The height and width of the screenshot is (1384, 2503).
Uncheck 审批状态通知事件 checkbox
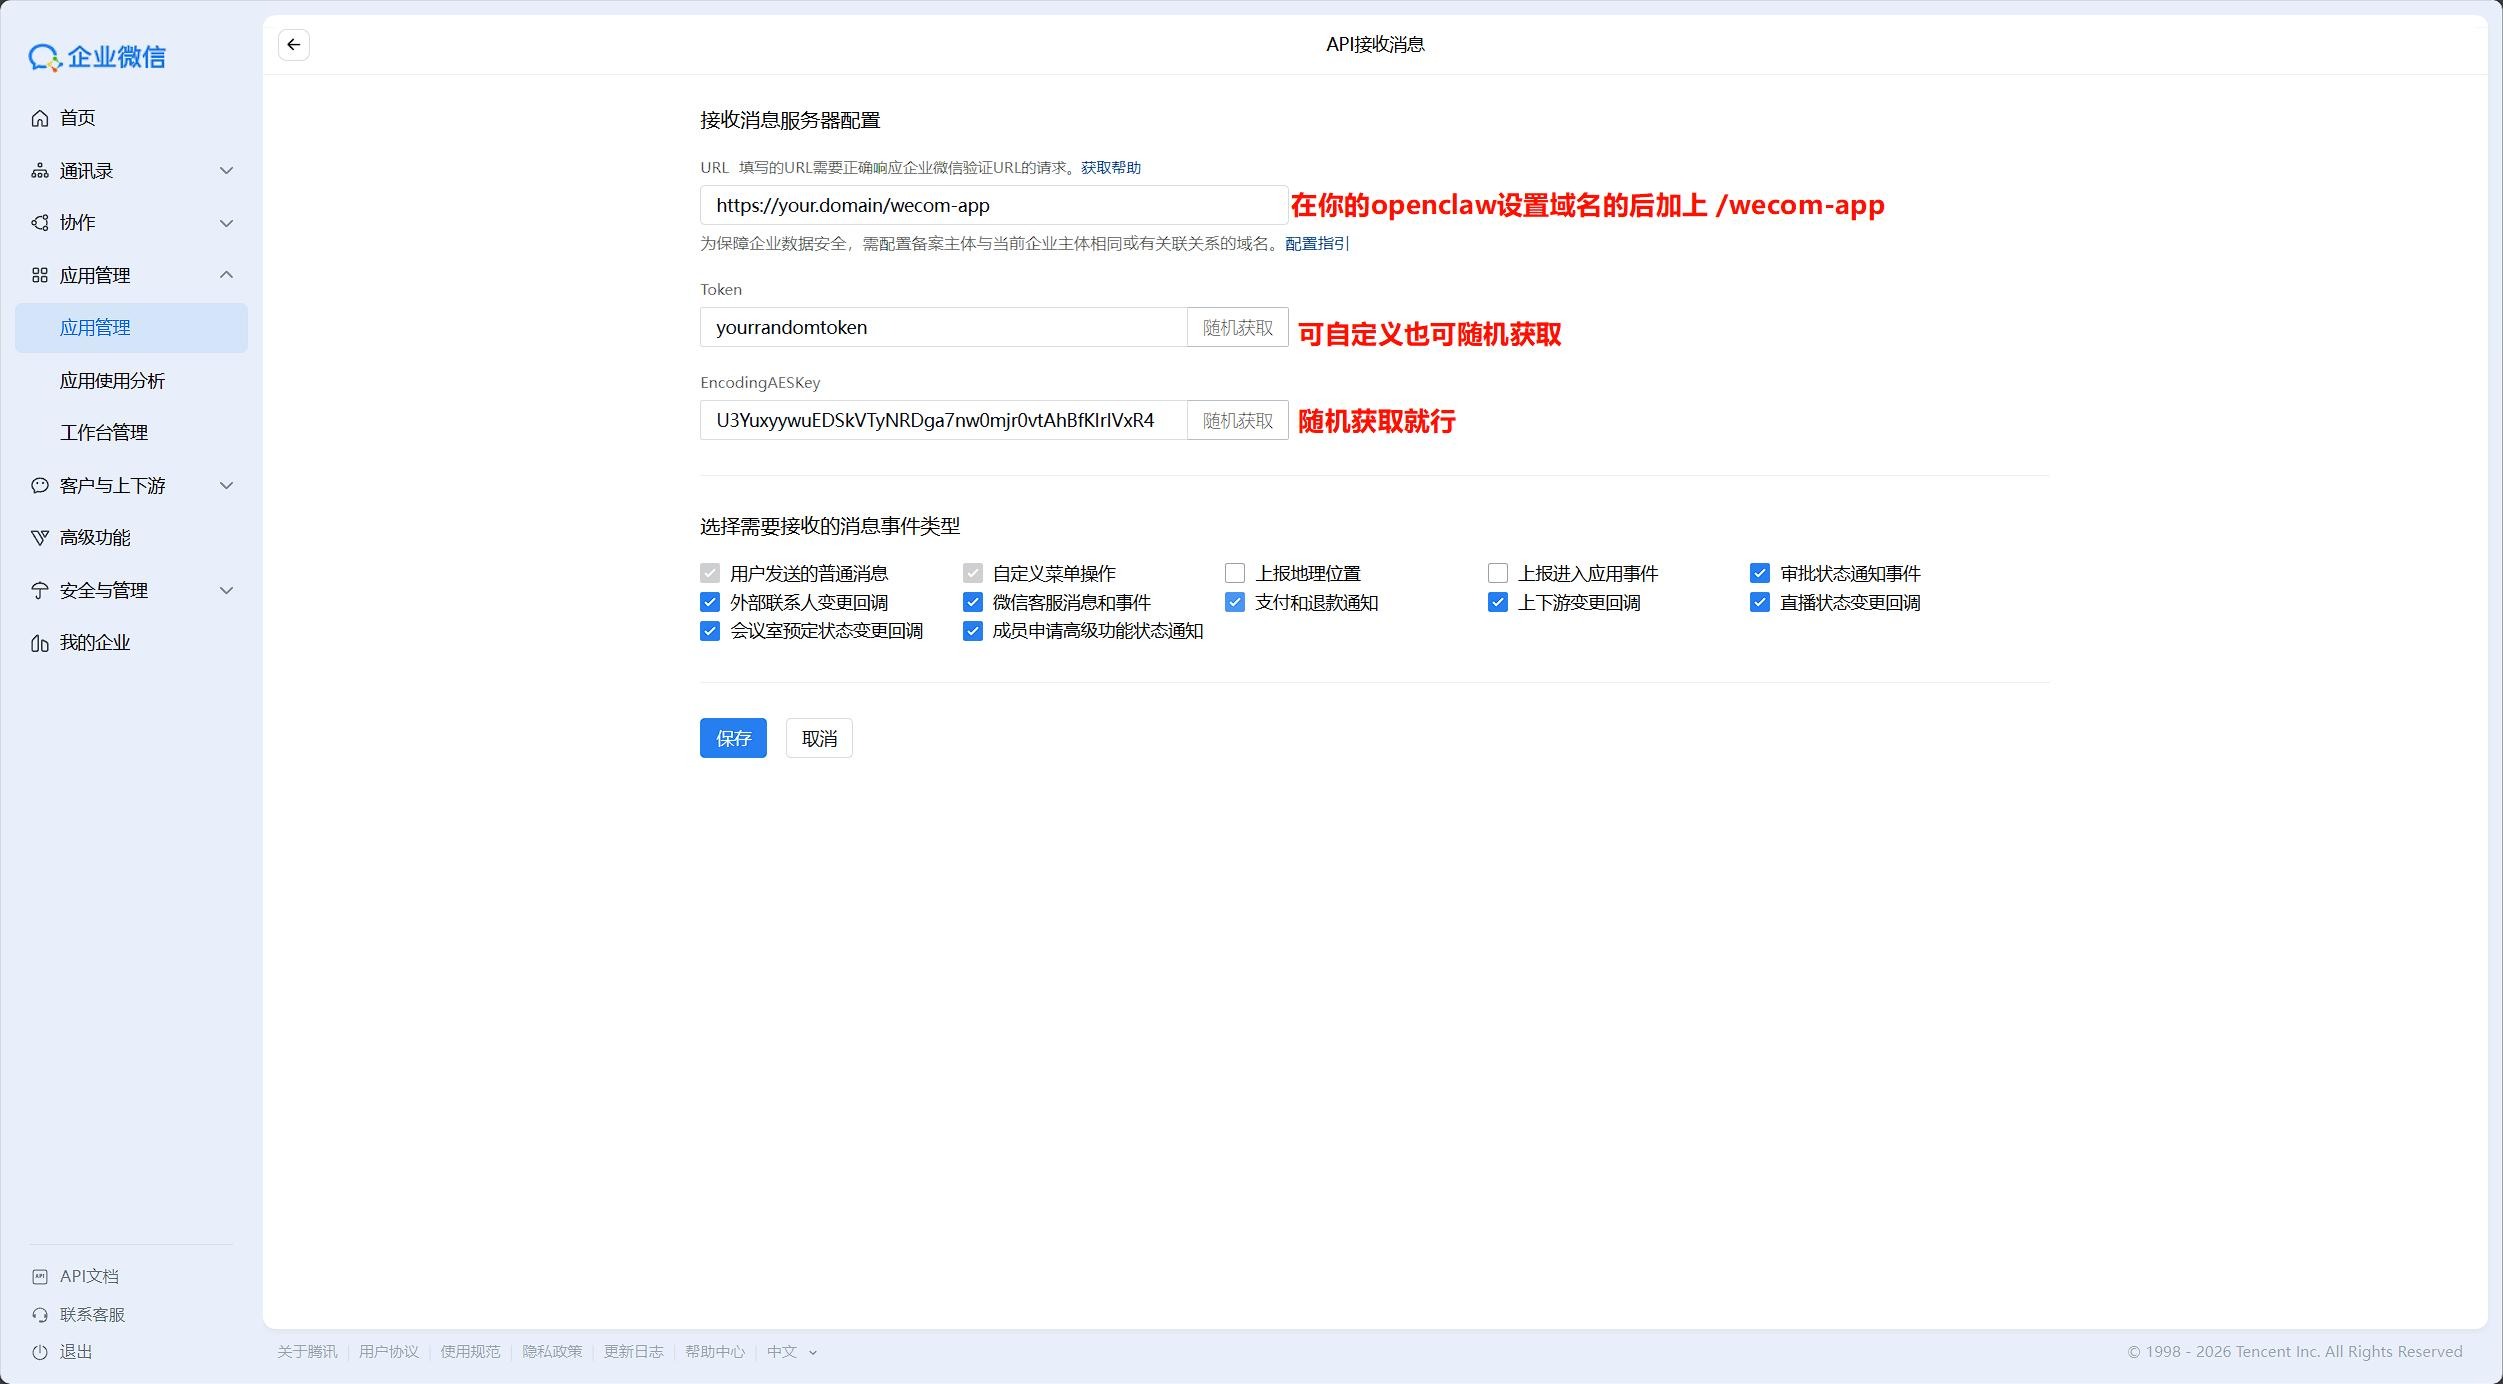click(1759, 573)
